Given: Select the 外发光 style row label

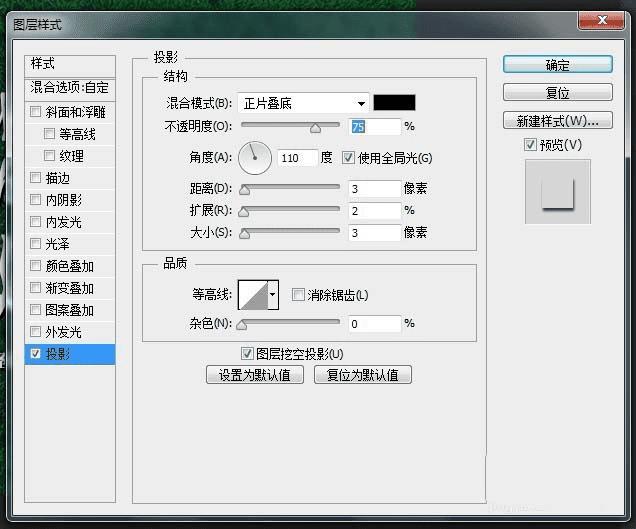Looking at the screenshot, I should pyautogui.click(x=64, y=332).
